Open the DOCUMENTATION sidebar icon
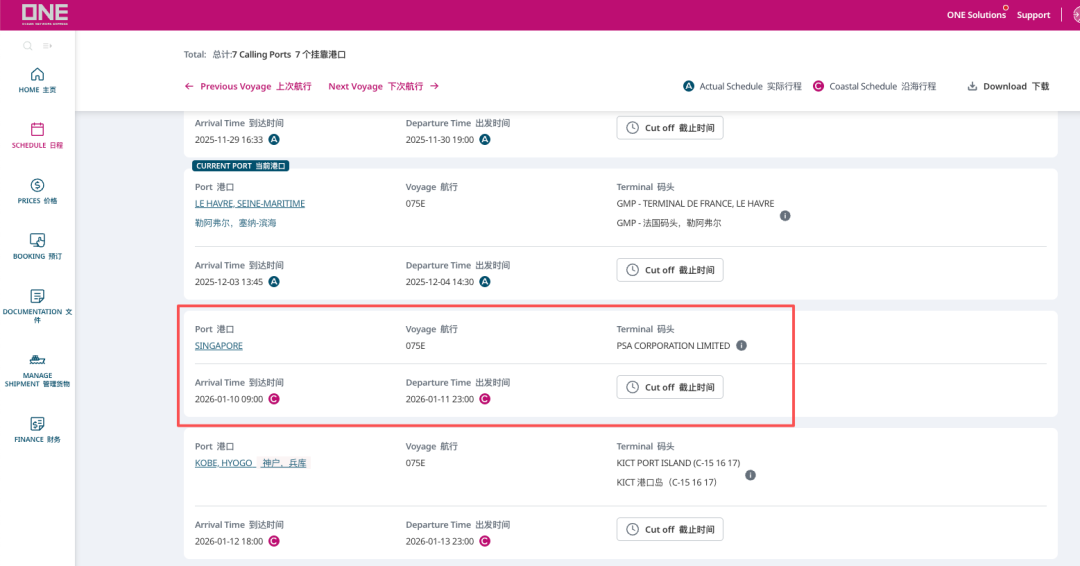Screen dimensions: 1080x566 coord(37,297)
